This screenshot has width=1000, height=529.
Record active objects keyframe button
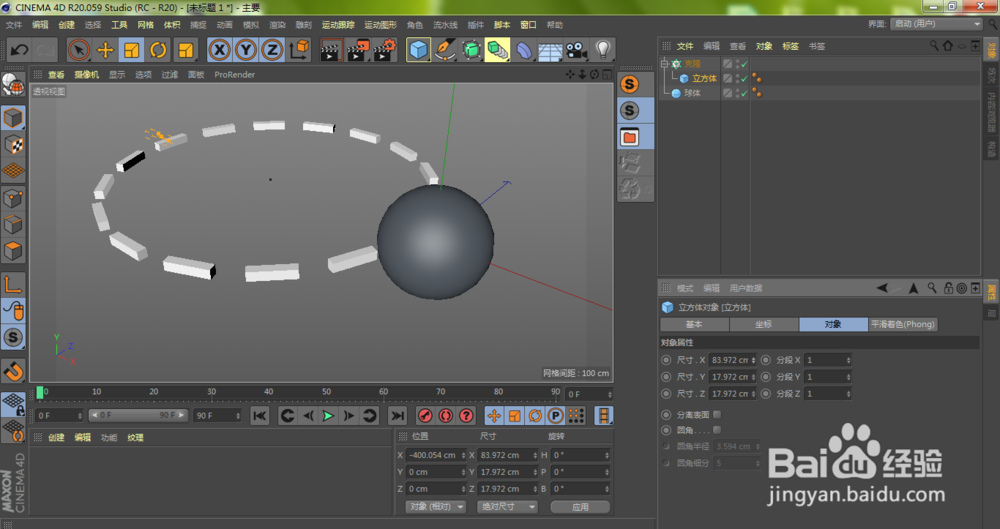tap(425, 416)
